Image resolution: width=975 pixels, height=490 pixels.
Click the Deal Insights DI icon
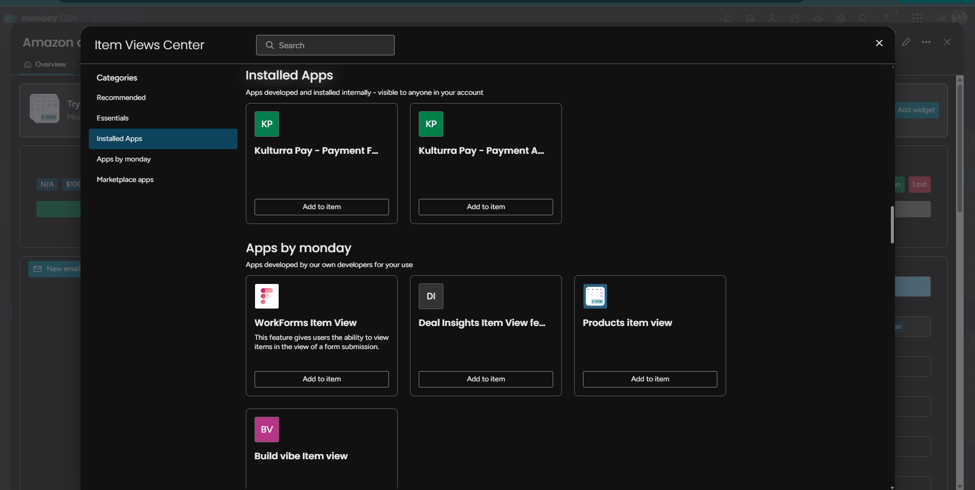[x=431, y=296]
